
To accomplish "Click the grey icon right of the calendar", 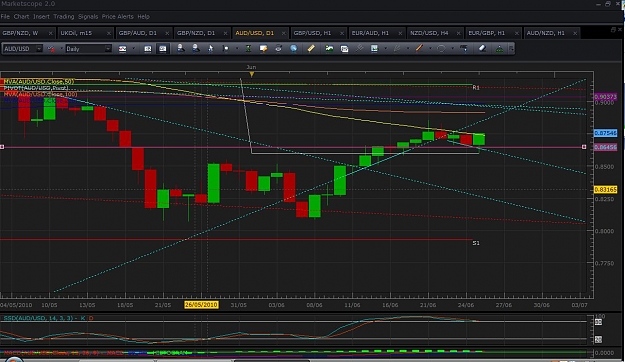I will [x=359, y=49].
